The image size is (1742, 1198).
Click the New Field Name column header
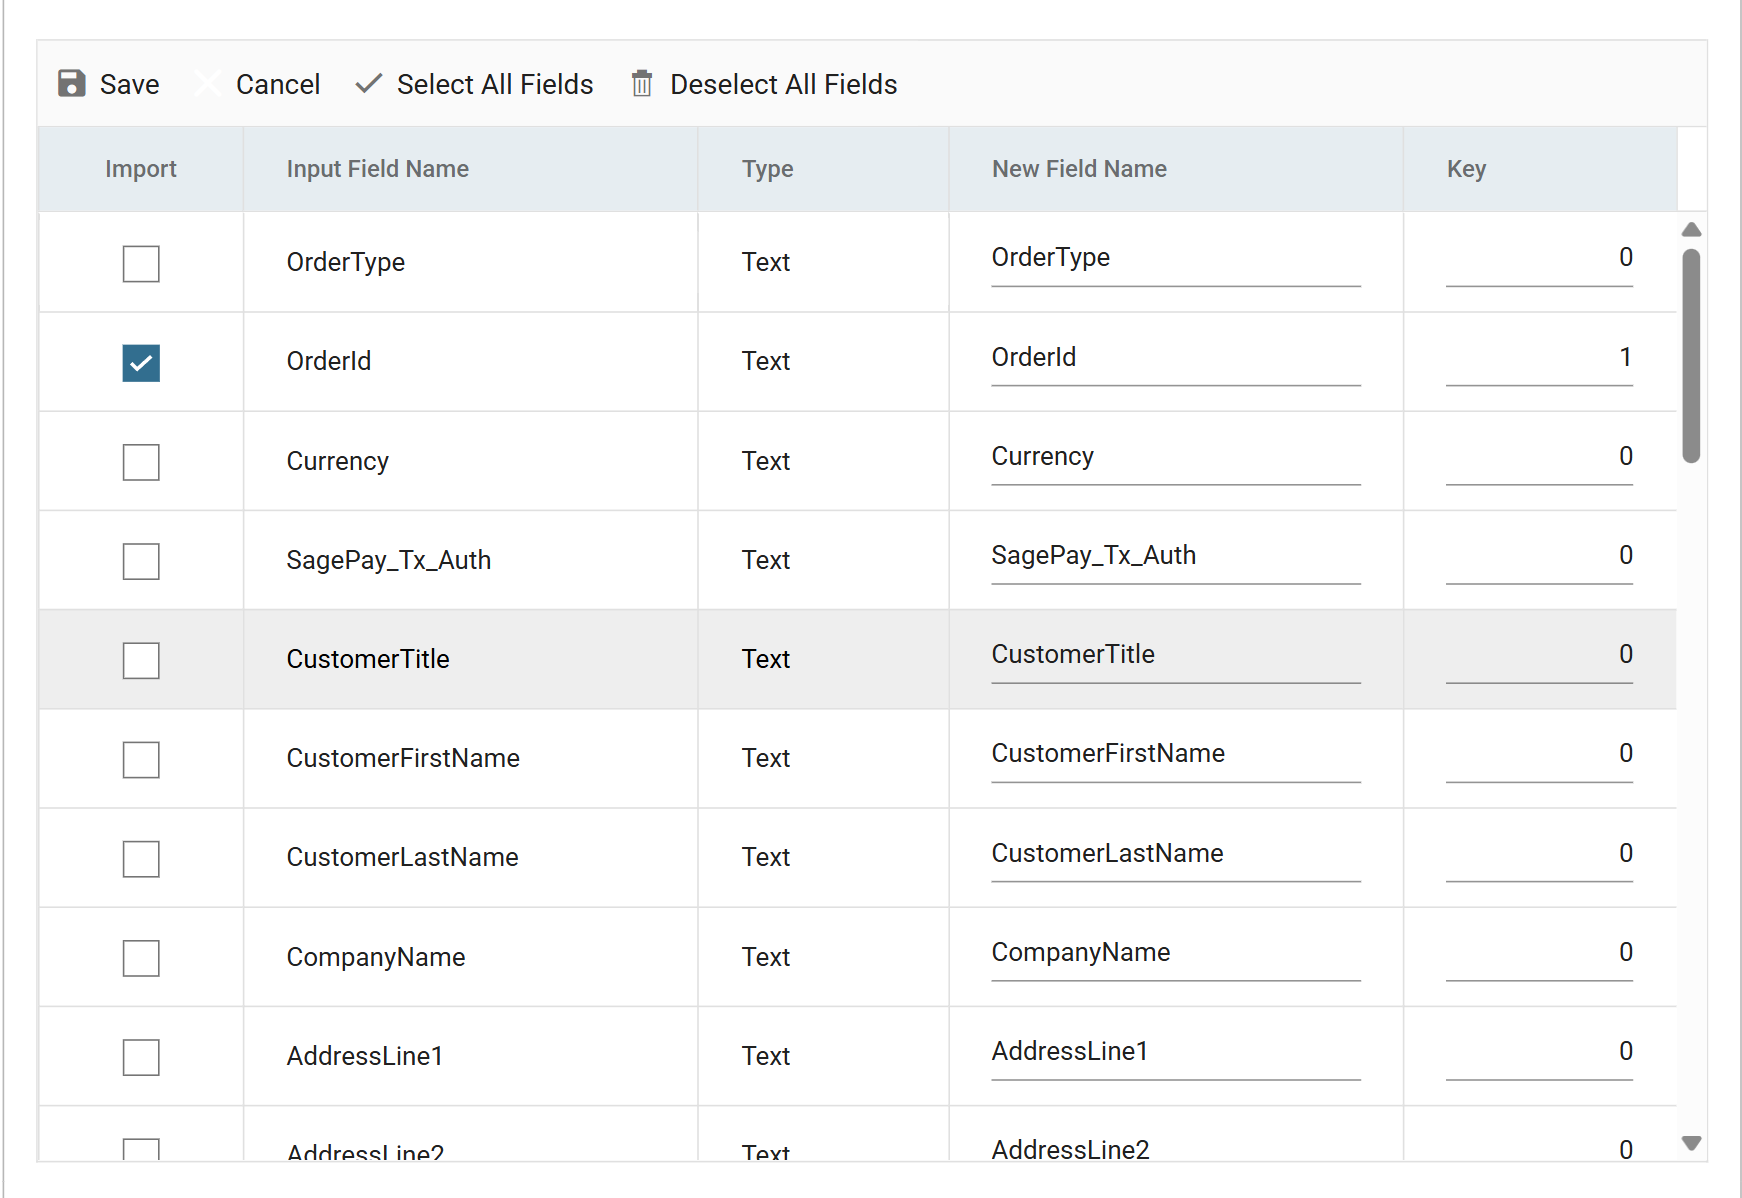[x=1176, y=169]
